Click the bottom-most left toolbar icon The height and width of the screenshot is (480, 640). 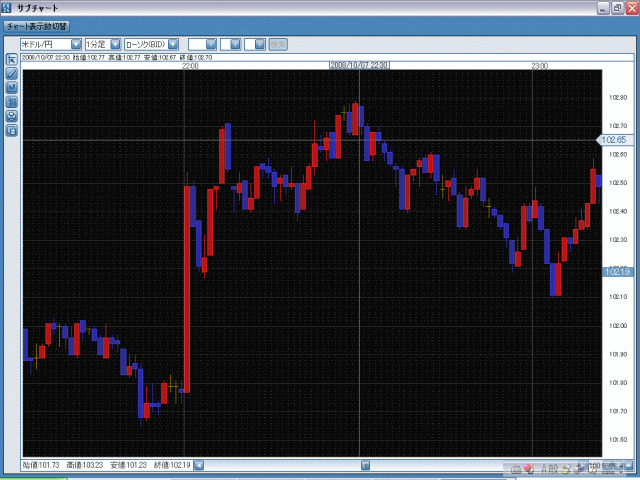click(x=11, y=129)
